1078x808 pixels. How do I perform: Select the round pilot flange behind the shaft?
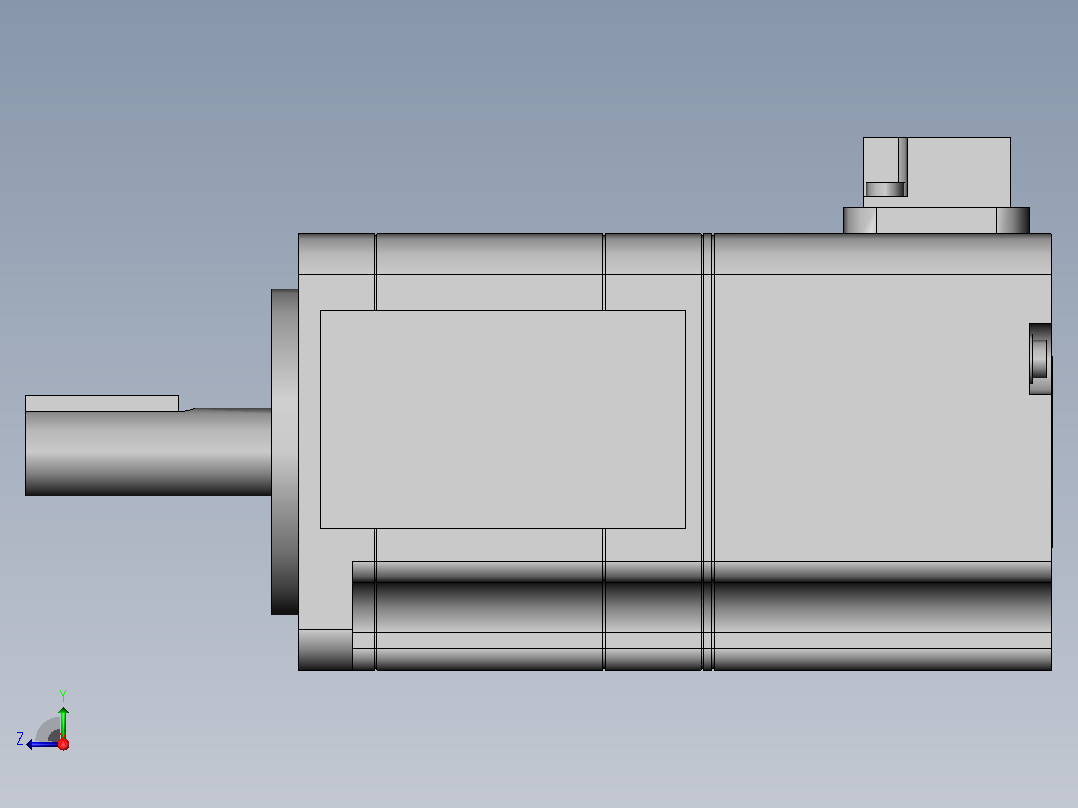coord(285,452)
